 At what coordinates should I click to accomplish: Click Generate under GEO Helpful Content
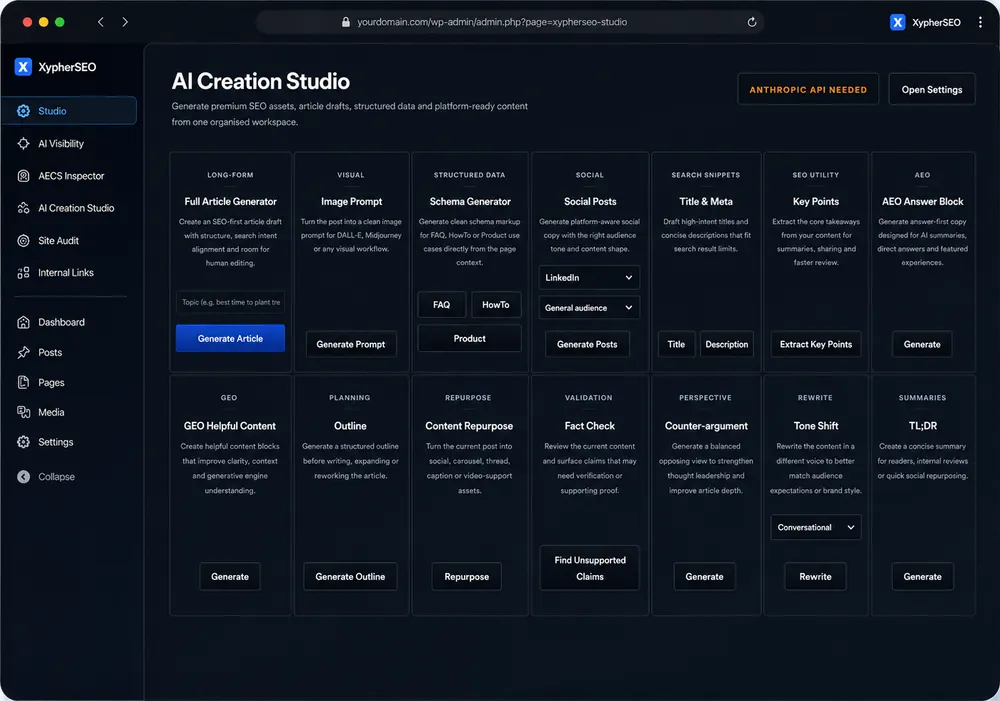[x=230, y=577]
